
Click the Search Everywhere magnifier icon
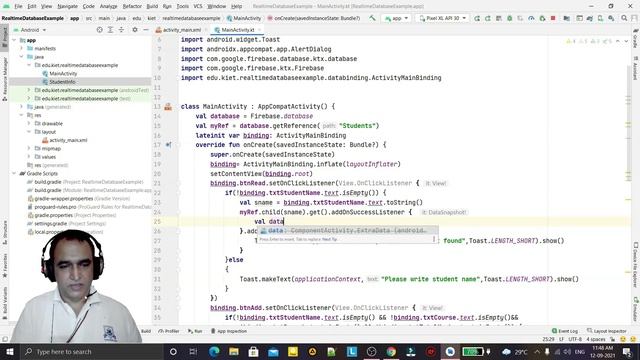(624, 18)
